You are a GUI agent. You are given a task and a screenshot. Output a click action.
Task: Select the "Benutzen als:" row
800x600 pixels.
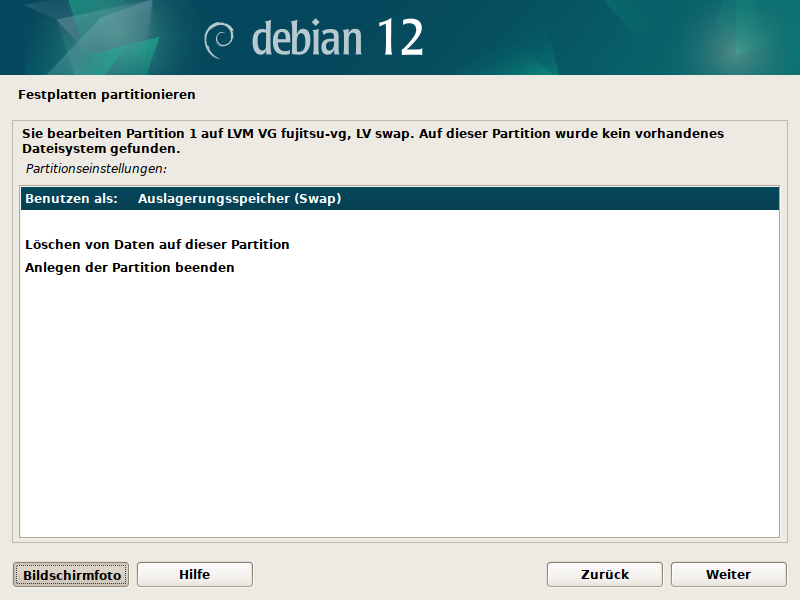pos(72,199)
